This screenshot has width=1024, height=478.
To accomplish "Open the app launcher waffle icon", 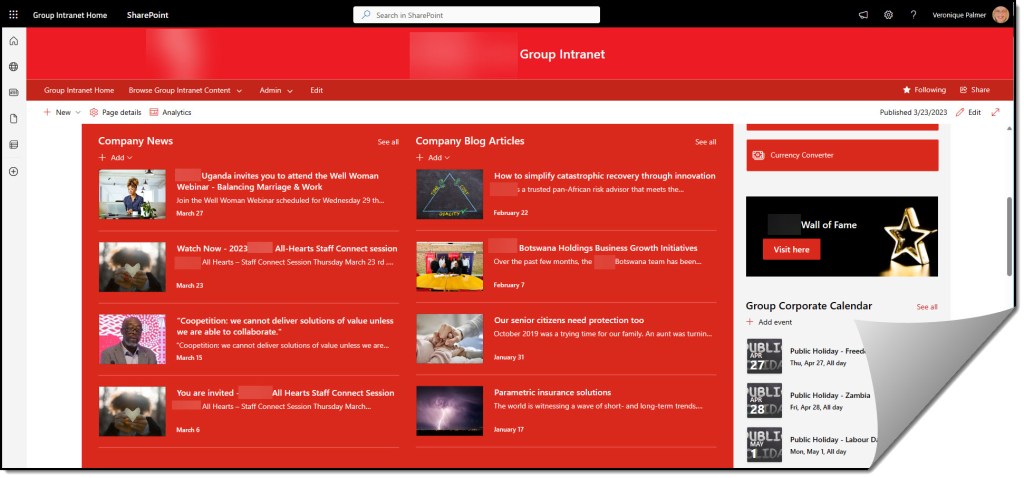I will tap(13, 15).
